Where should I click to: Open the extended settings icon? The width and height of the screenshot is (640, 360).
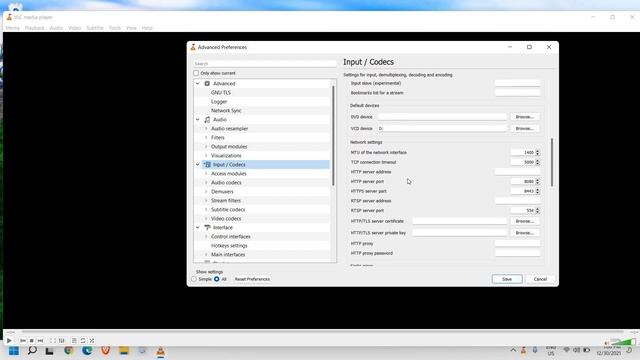click(61, 340)
